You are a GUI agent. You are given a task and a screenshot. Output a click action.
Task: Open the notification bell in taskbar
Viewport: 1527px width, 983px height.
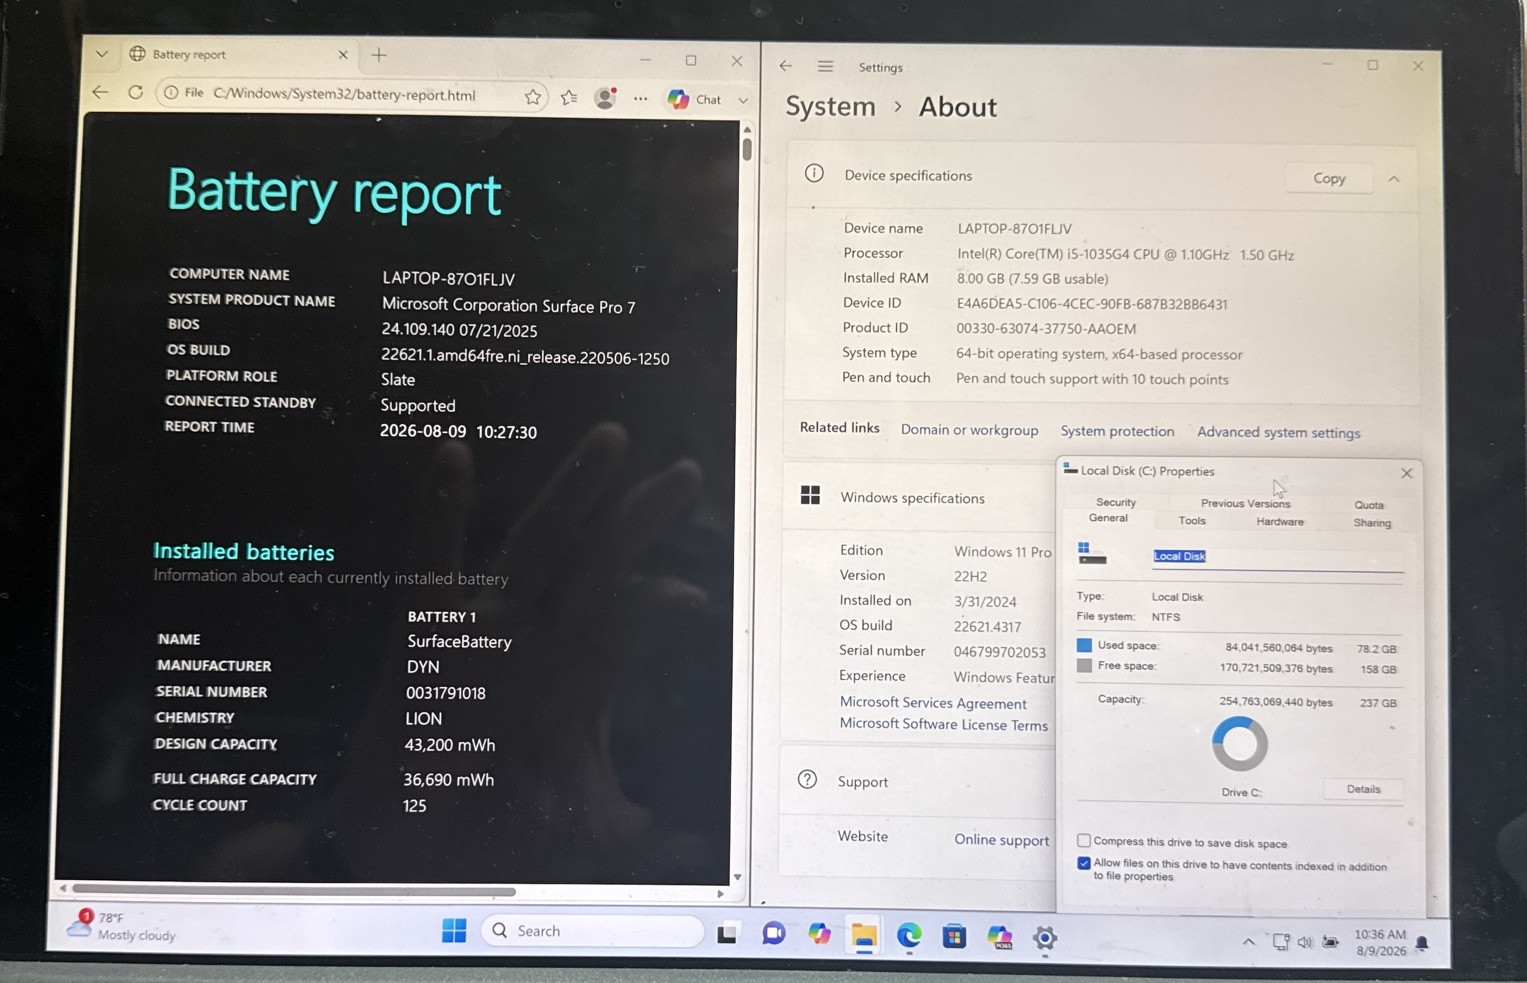[1422, 943]
